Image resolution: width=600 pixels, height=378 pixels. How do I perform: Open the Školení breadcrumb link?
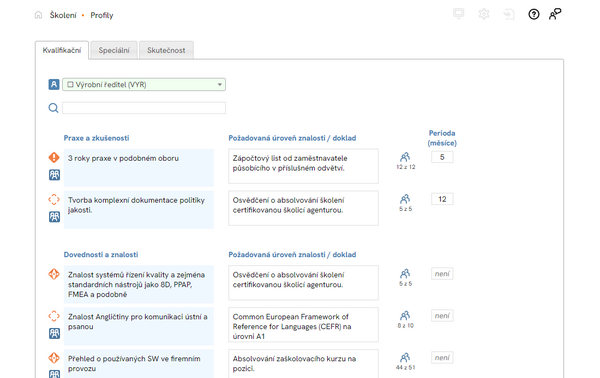point(63,15)
